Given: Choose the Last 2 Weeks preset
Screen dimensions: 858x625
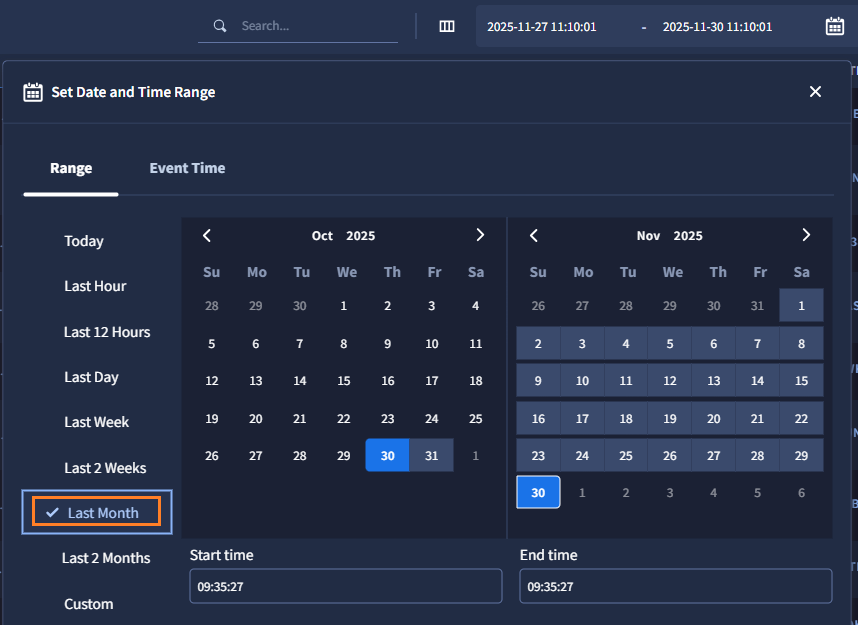Looking at the screenshot, I should tap(105, 468).
